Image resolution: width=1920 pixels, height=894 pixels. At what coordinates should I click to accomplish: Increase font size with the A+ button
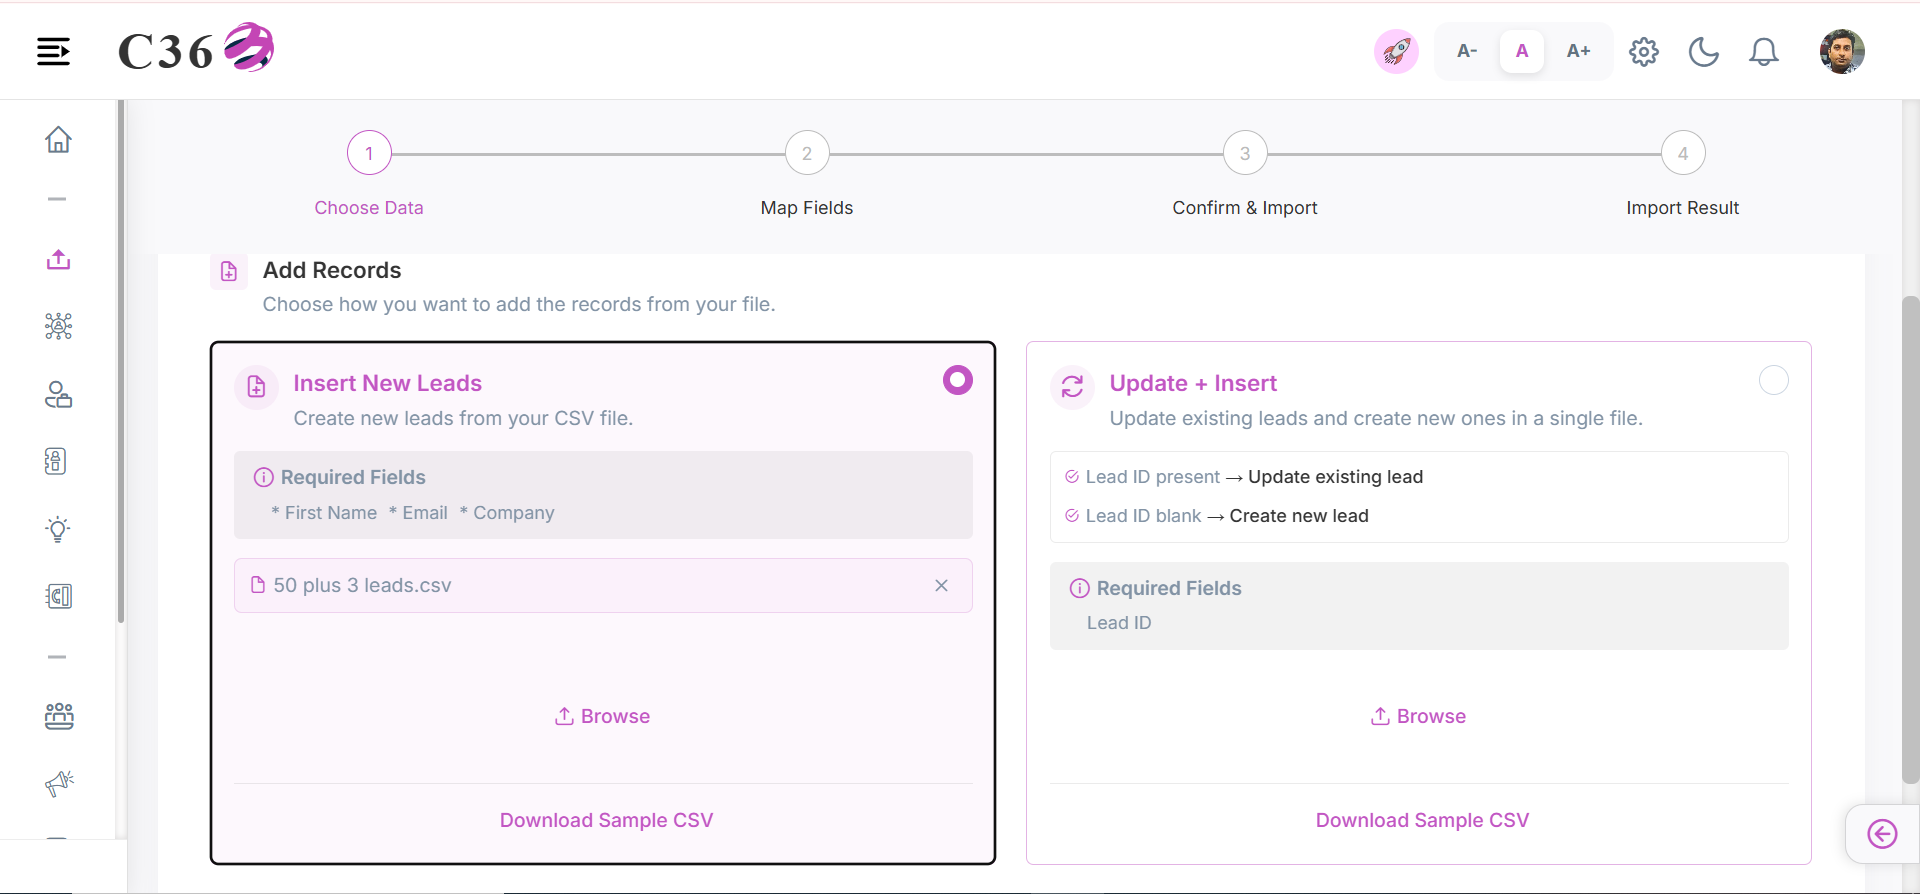(x=1578, y=51)
